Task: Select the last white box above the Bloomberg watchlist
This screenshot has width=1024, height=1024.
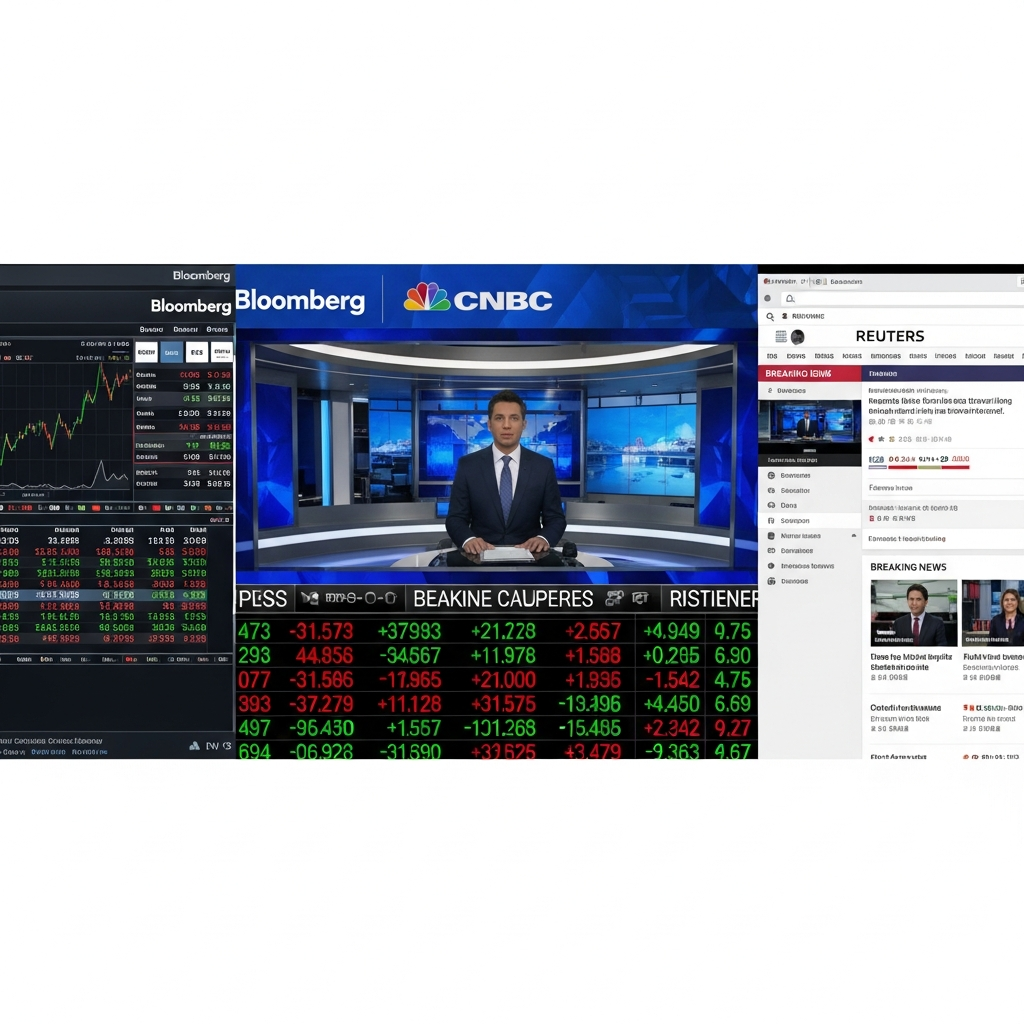Action: (221, 352)
